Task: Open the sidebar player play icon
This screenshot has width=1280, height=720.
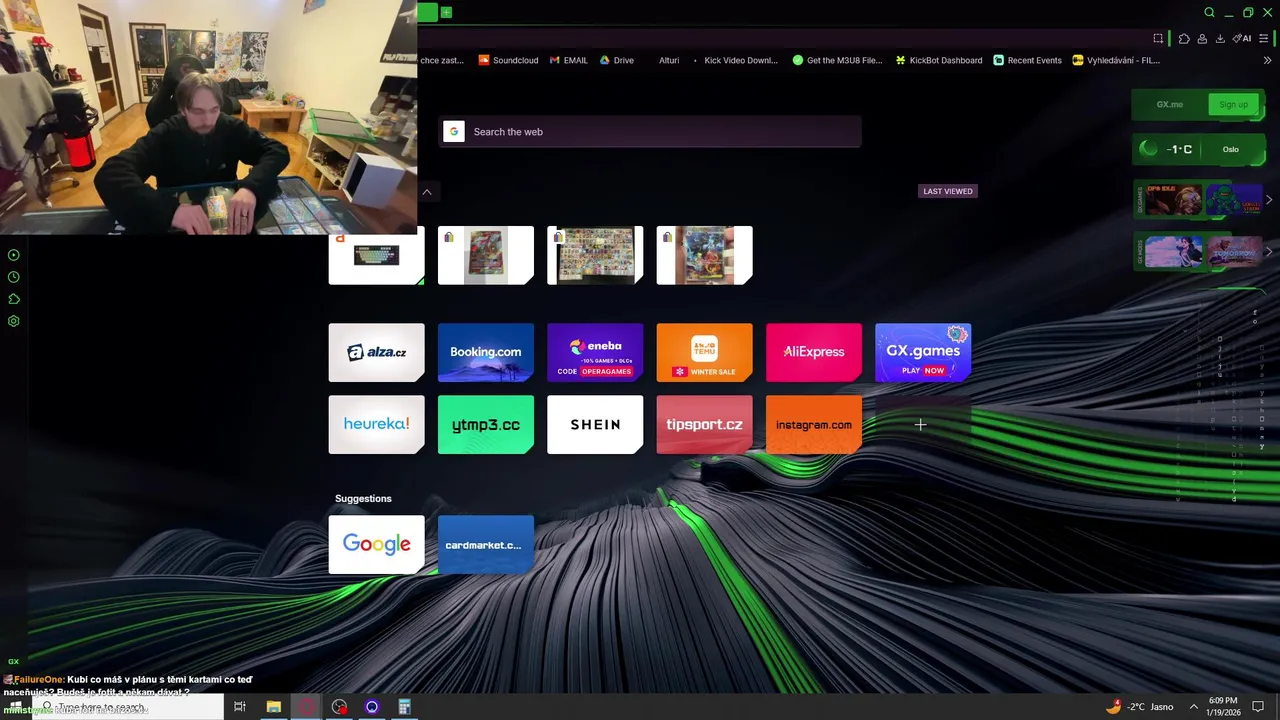Action: [x=14, y=255]
